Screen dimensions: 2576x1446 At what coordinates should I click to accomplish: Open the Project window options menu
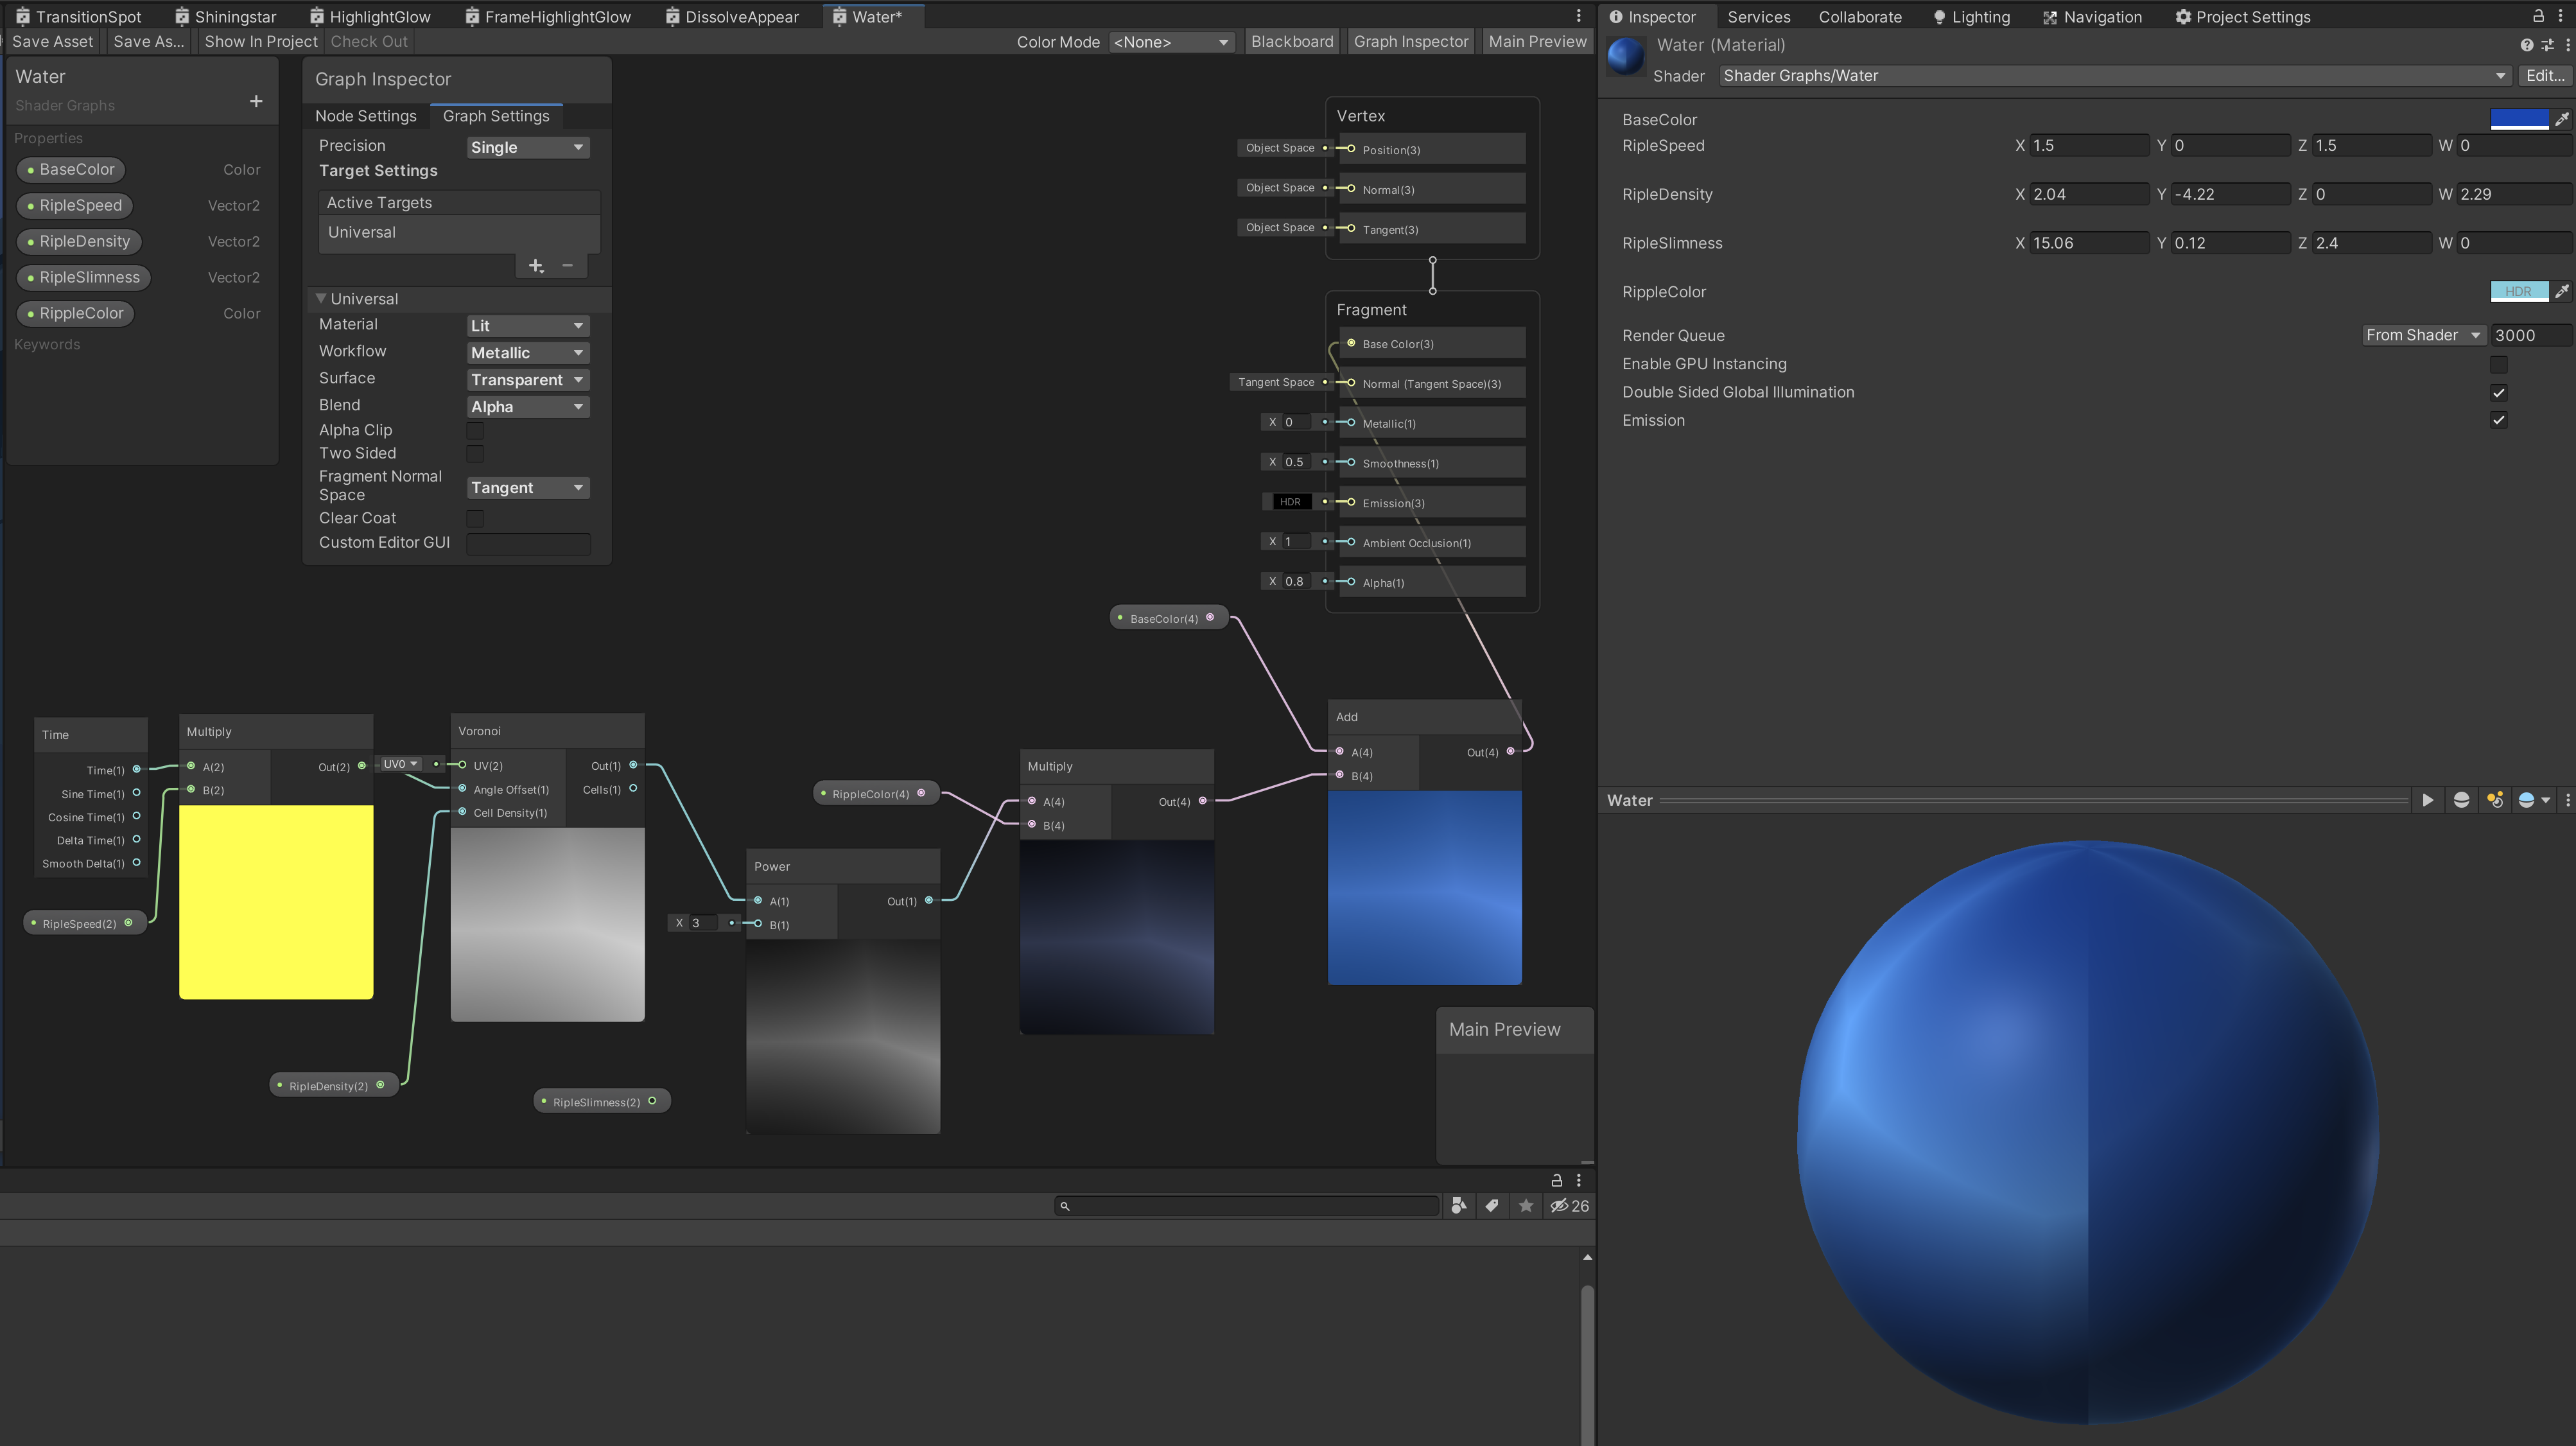pyautogui.click(x=1579, y=1180)
